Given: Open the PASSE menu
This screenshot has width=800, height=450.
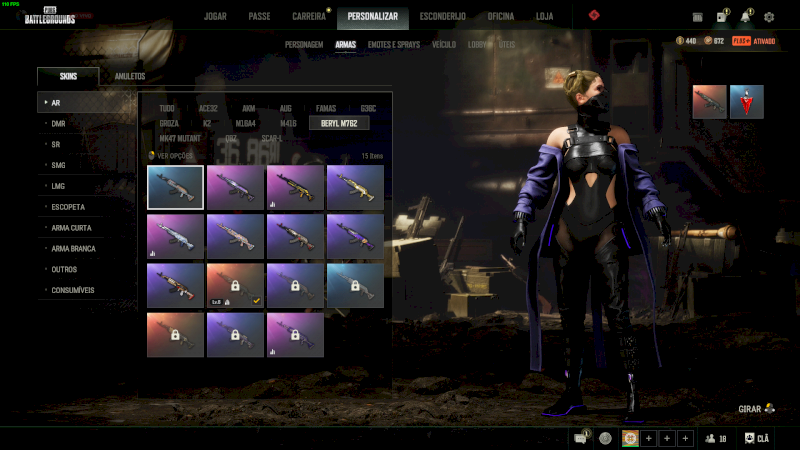Looking at the screenshot, I should [x=259, y=16].
